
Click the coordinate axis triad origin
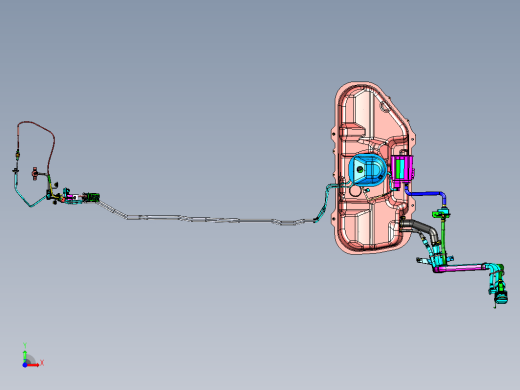click(25, 365)
